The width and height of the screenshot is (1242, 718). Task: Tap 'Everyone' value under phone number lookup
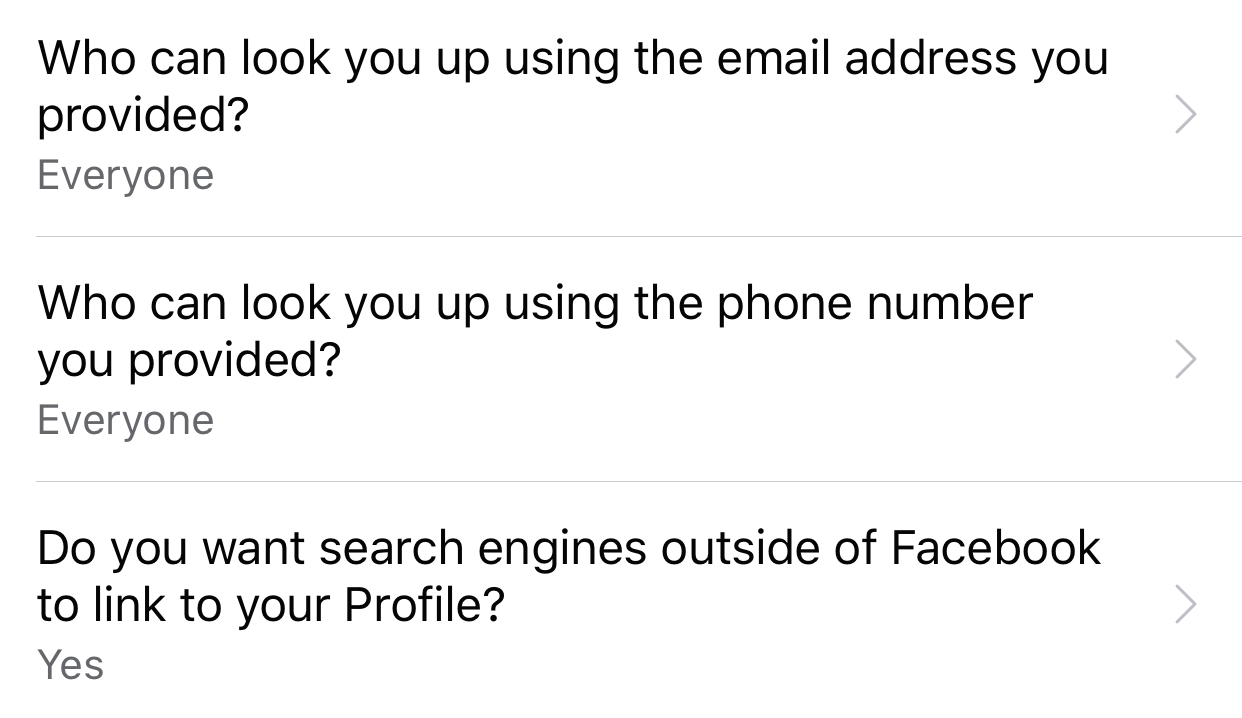125,421
